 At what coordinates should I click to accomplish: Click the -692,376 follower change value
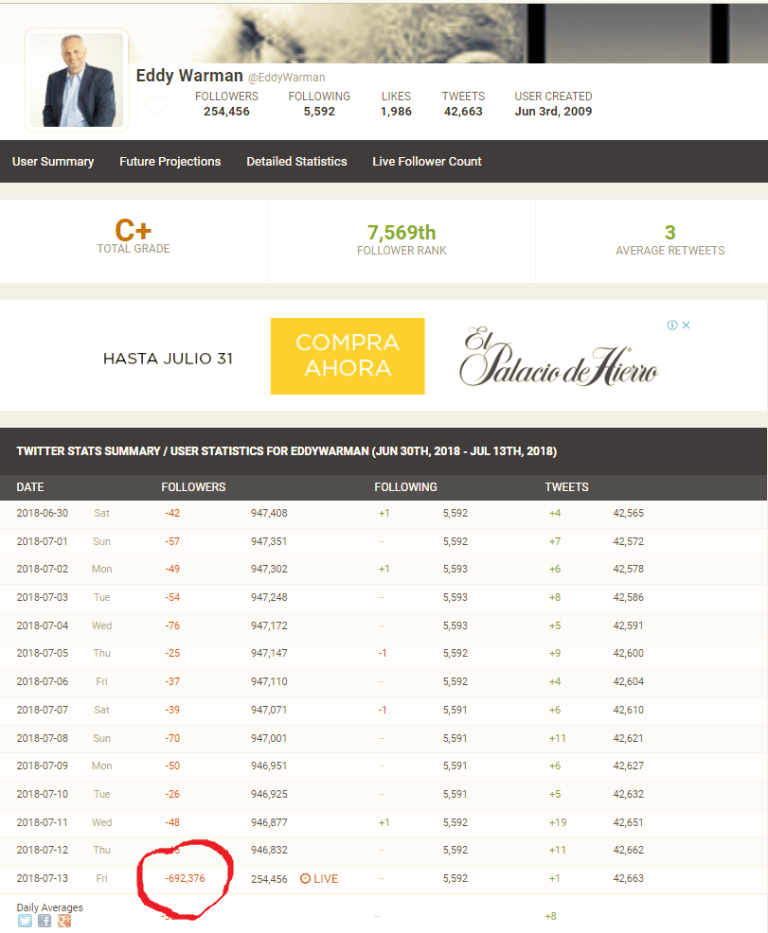[x=185, y=879]
